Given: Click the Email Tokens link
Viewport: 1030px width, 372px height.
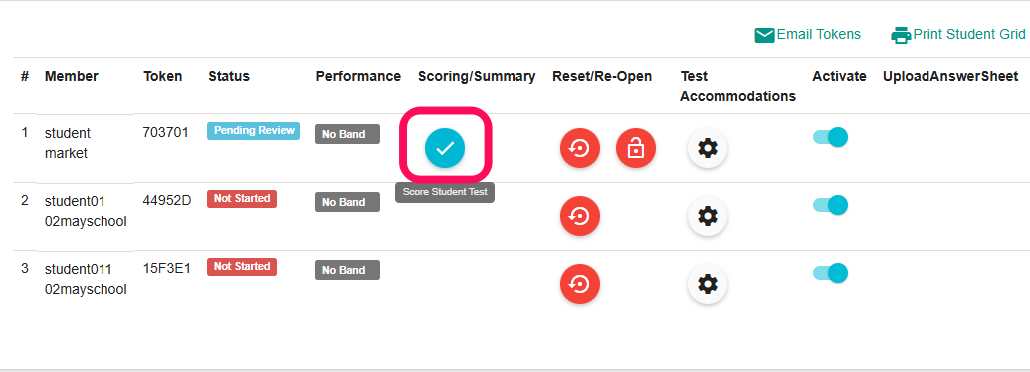Looking at the screenshot, I should (x=818, y=35).
